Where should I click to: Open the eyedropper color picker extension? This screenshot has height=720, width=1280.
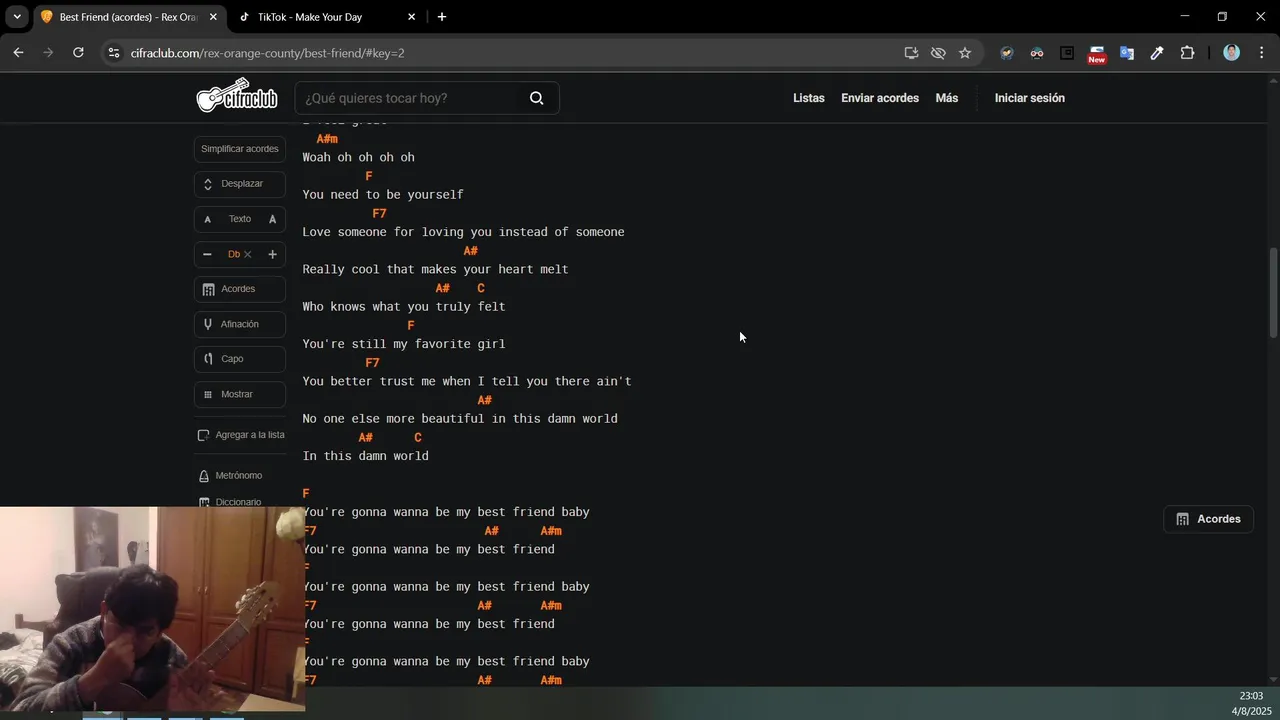click(1157, 53)
